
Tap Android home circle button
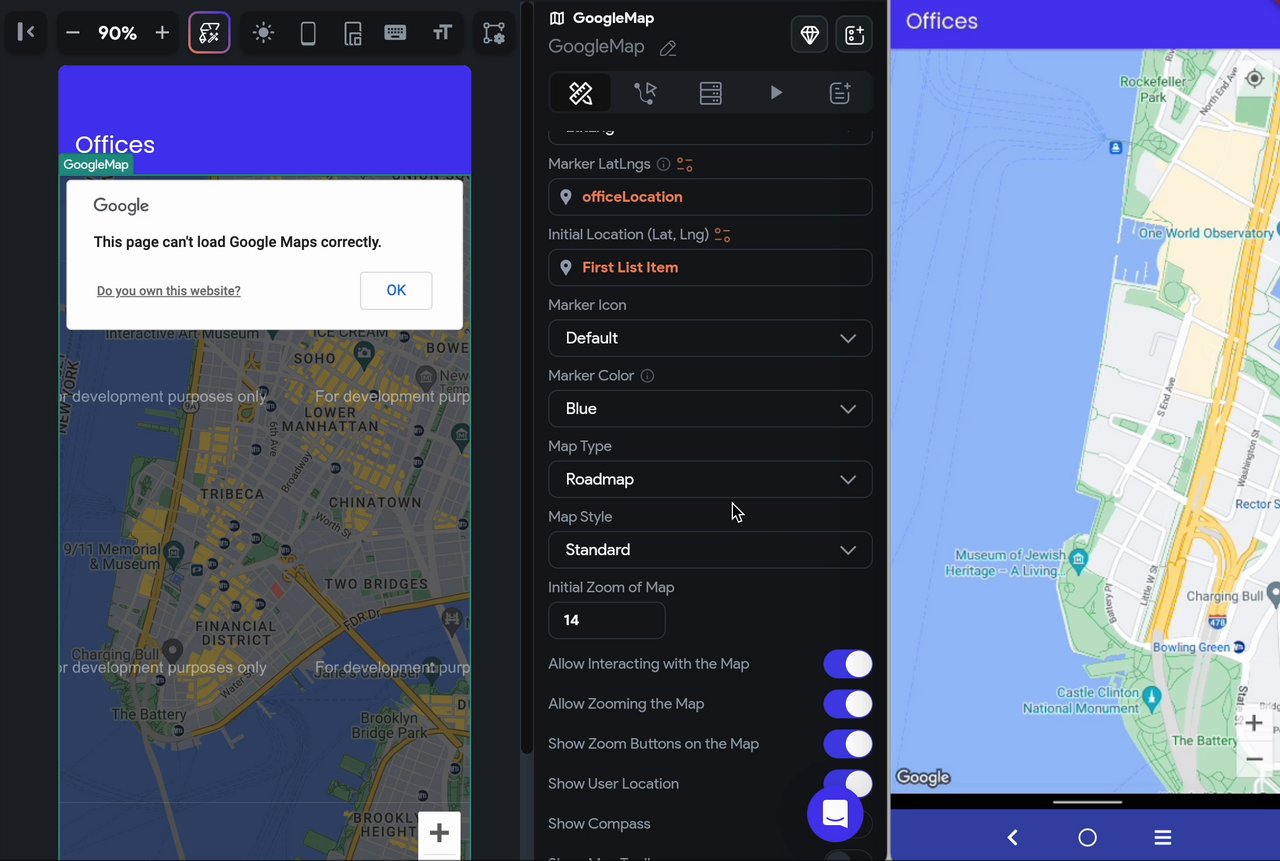(1087, 837)
